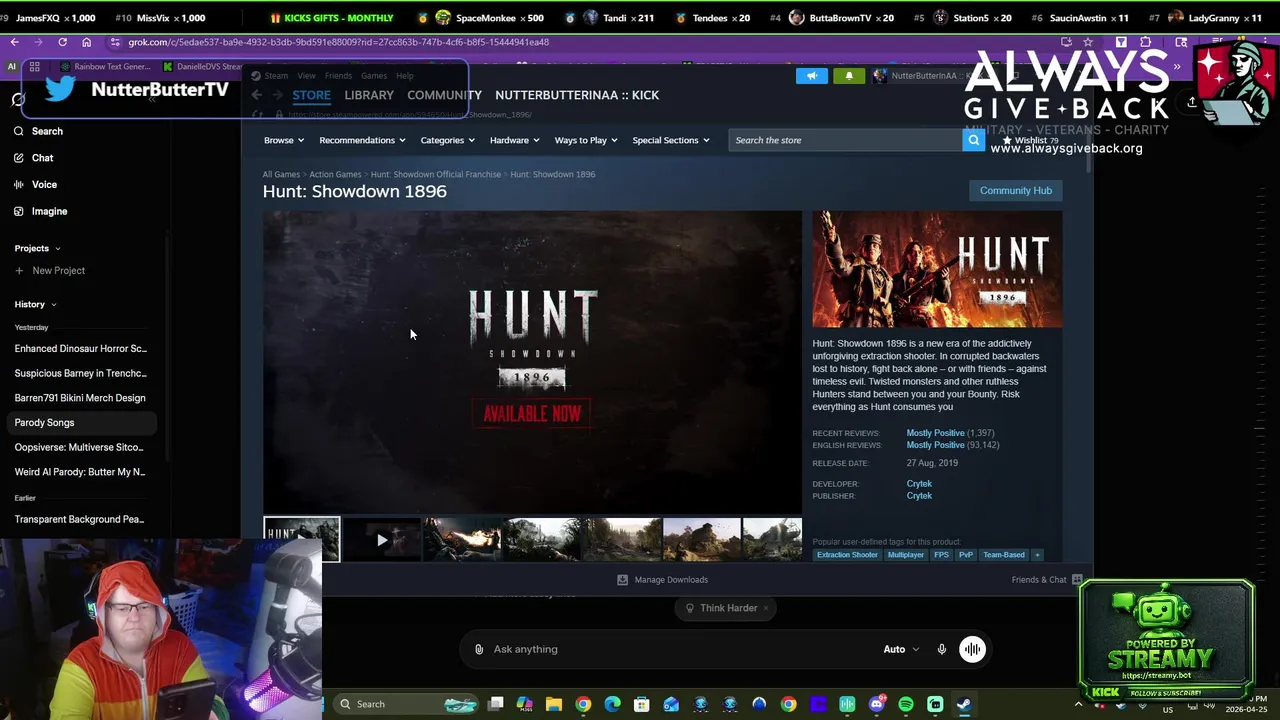The width and height of the screenshot is (1280, 720).
Task: Bookmark this page with the star icon
Action: click(1088, 42)
